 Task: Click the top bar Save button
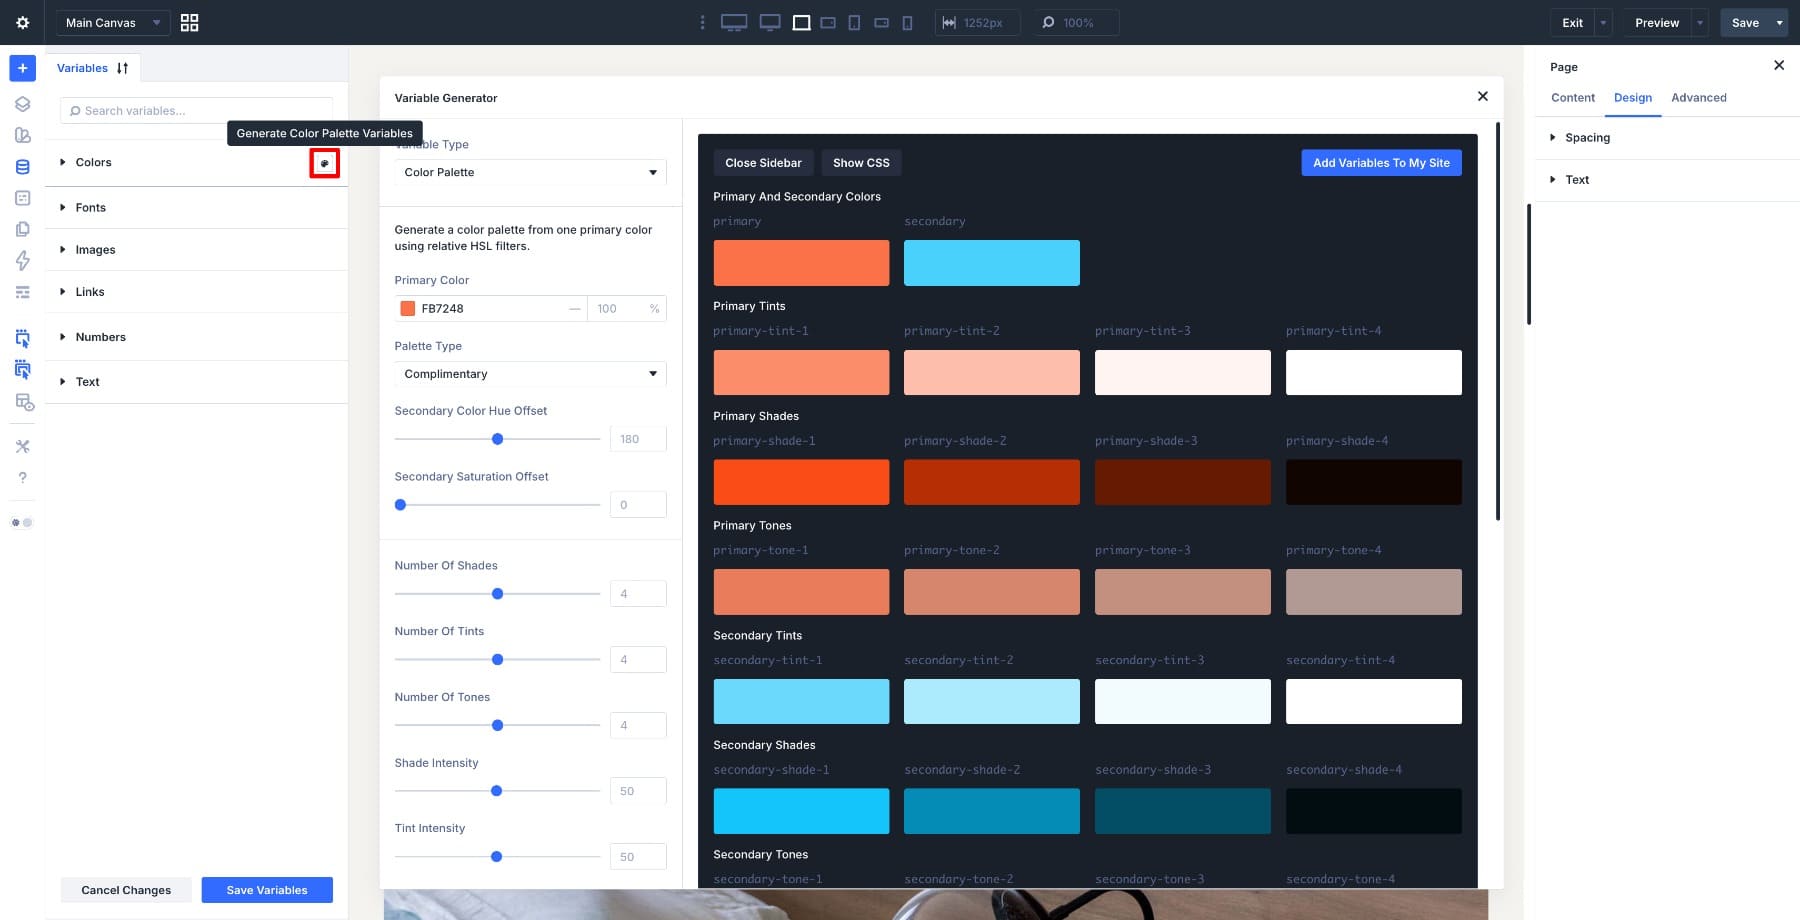click(1745, 22)
